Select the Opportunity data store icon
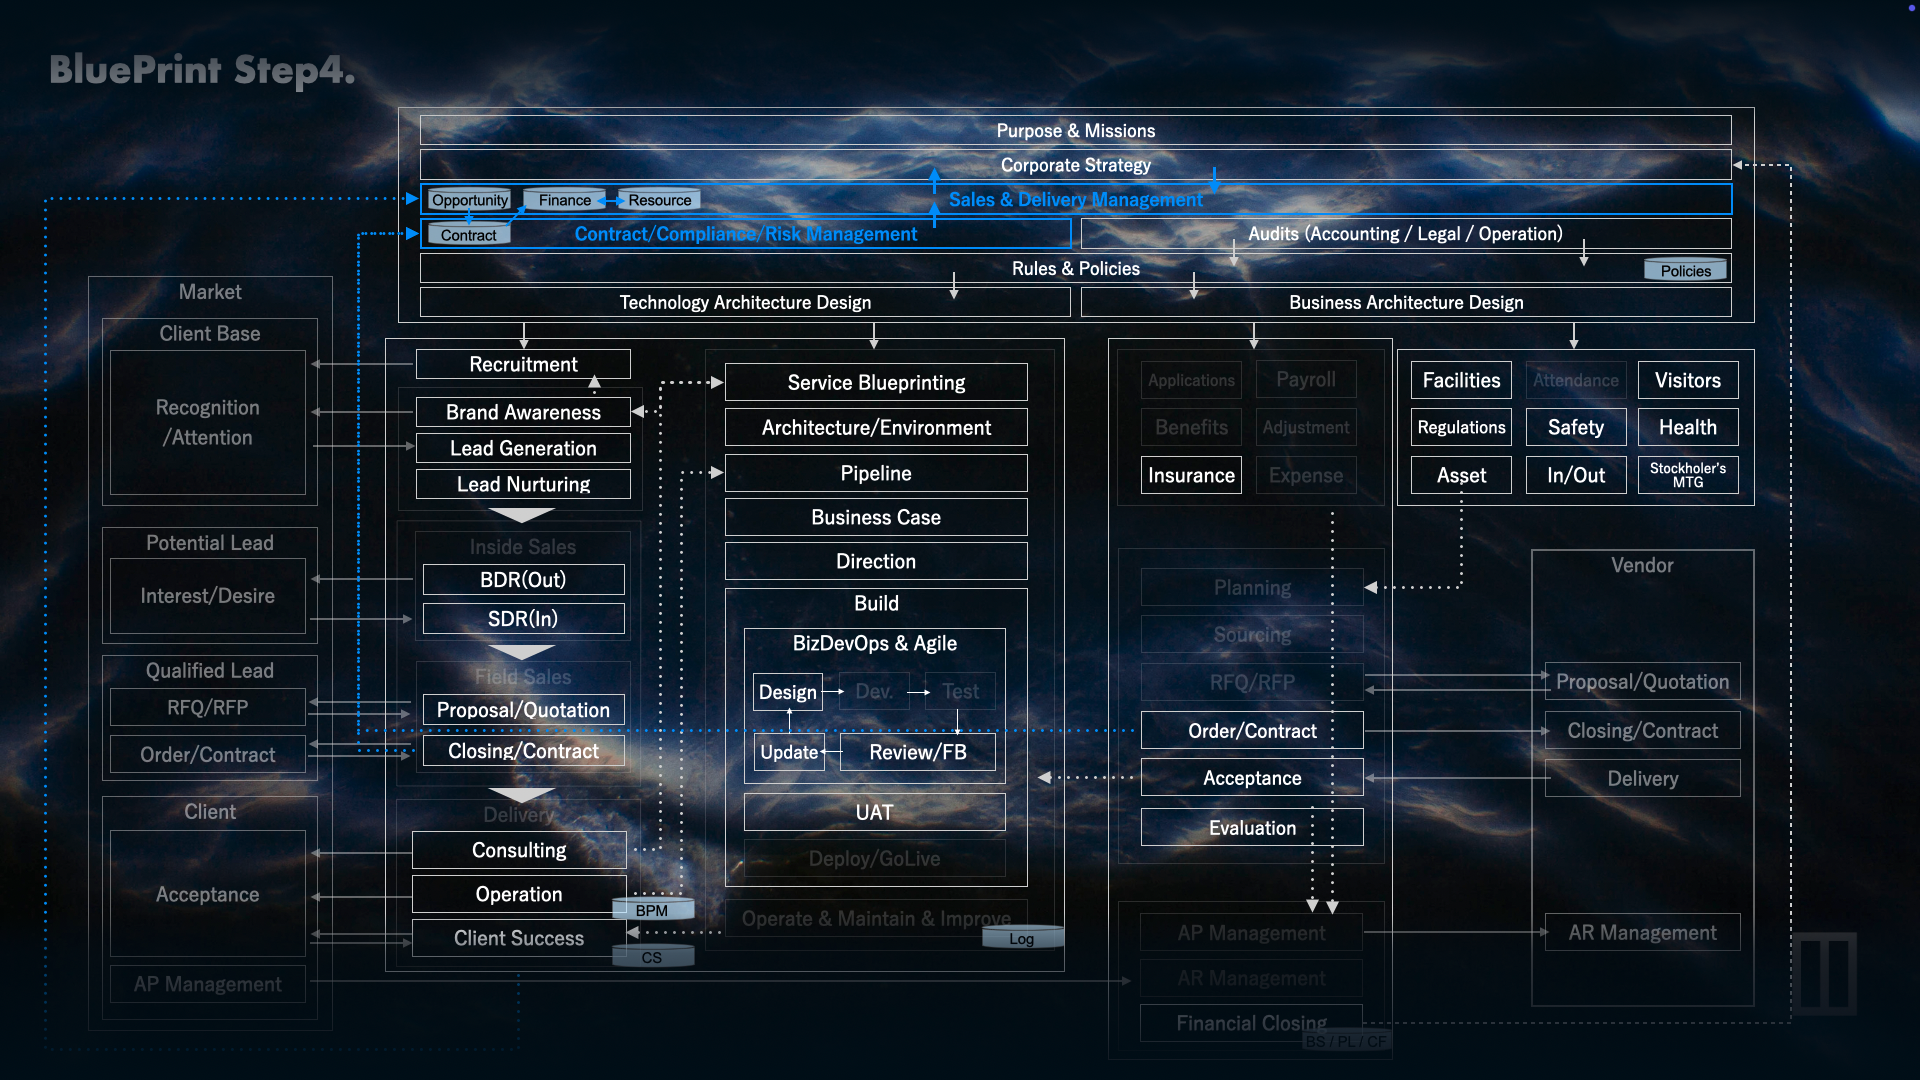Screen dimensions: 1920x1080 coord(469,200)
